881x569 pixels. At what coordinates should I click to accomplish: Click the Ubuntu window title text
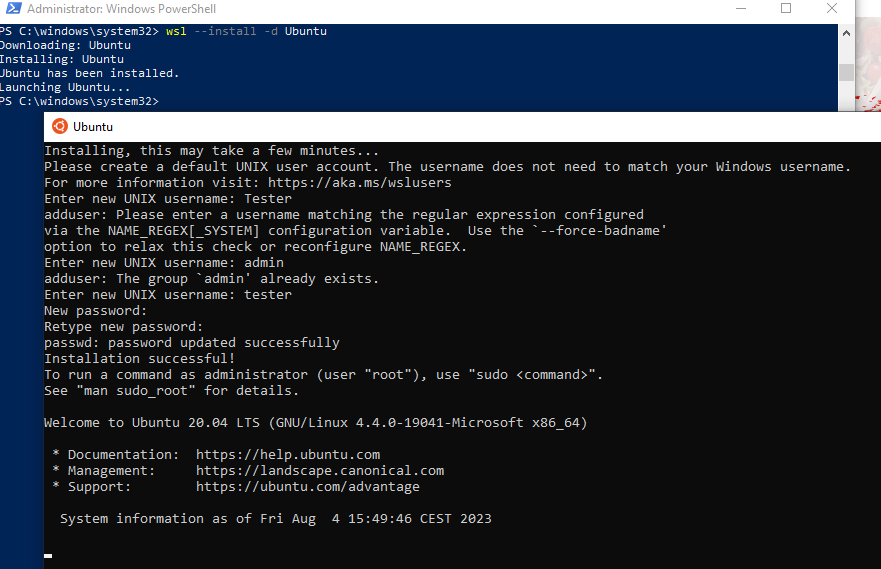click(93, 127)
